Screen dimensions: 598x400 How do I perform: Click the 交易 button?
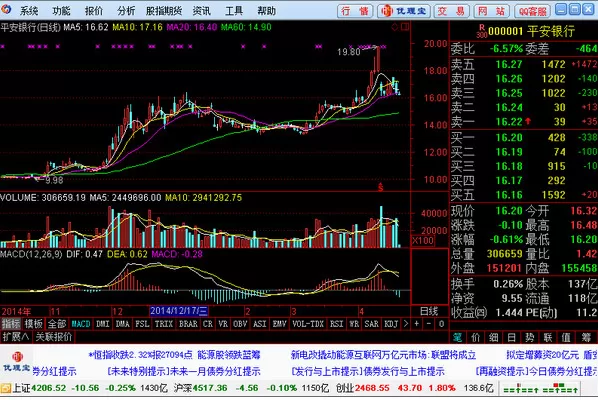(452, 11)
